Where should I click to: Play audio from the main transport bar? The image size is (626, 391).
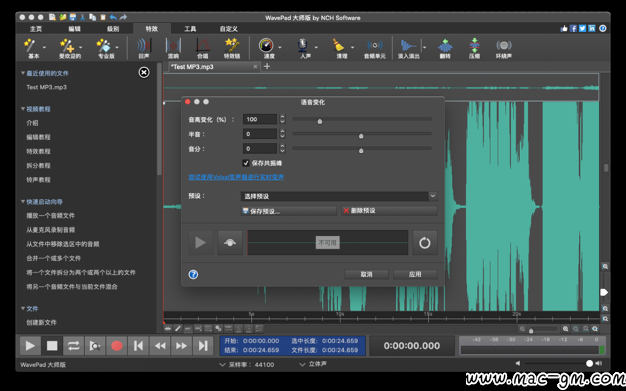tap(30, 345)
